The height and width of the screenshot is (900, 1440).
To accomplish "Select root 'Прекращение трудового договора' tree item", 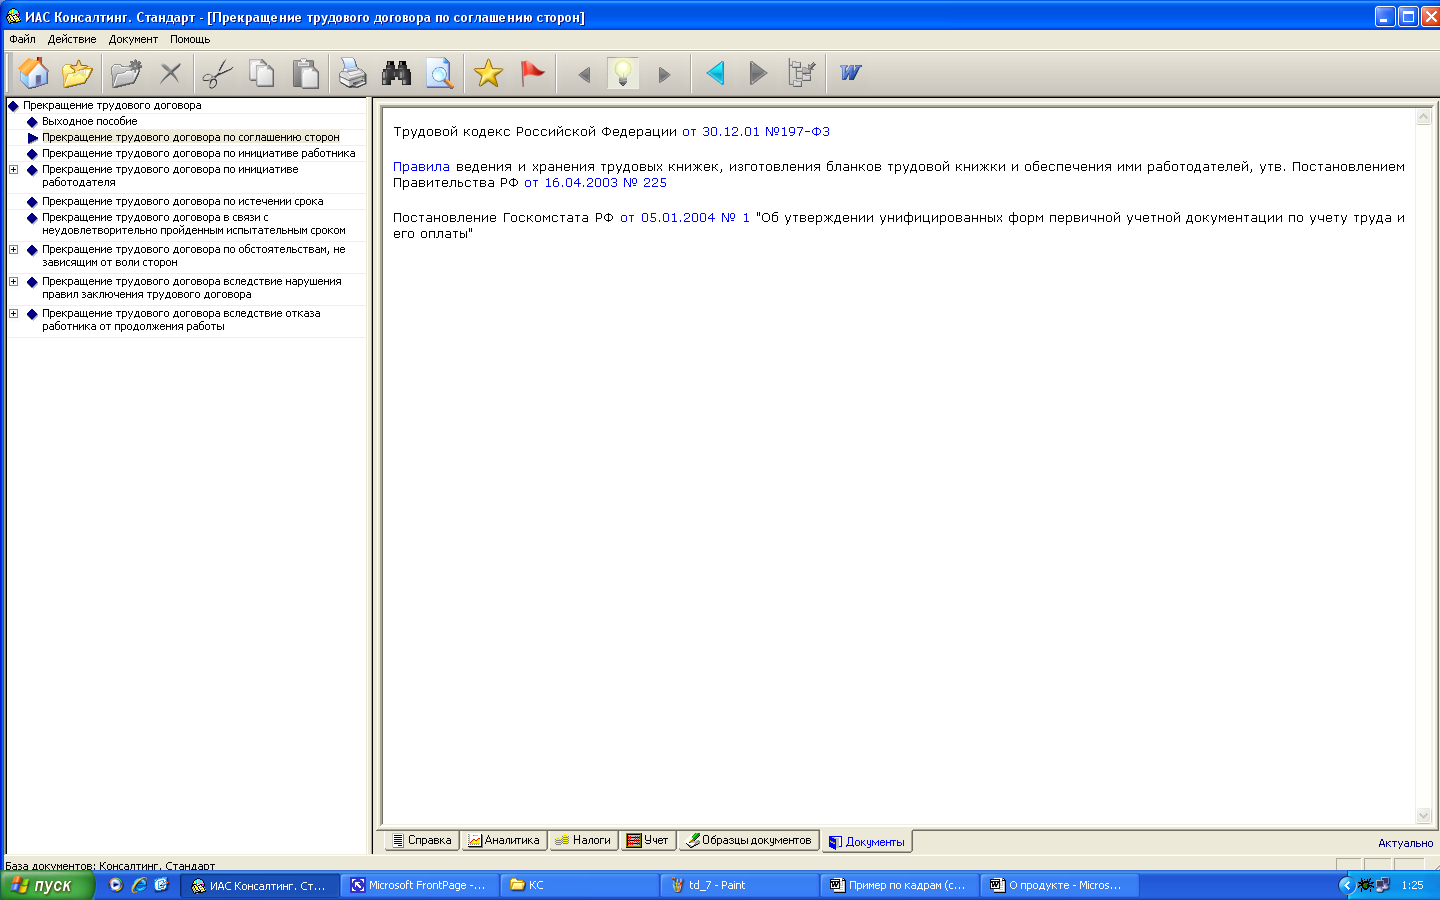I will [112, 105].
